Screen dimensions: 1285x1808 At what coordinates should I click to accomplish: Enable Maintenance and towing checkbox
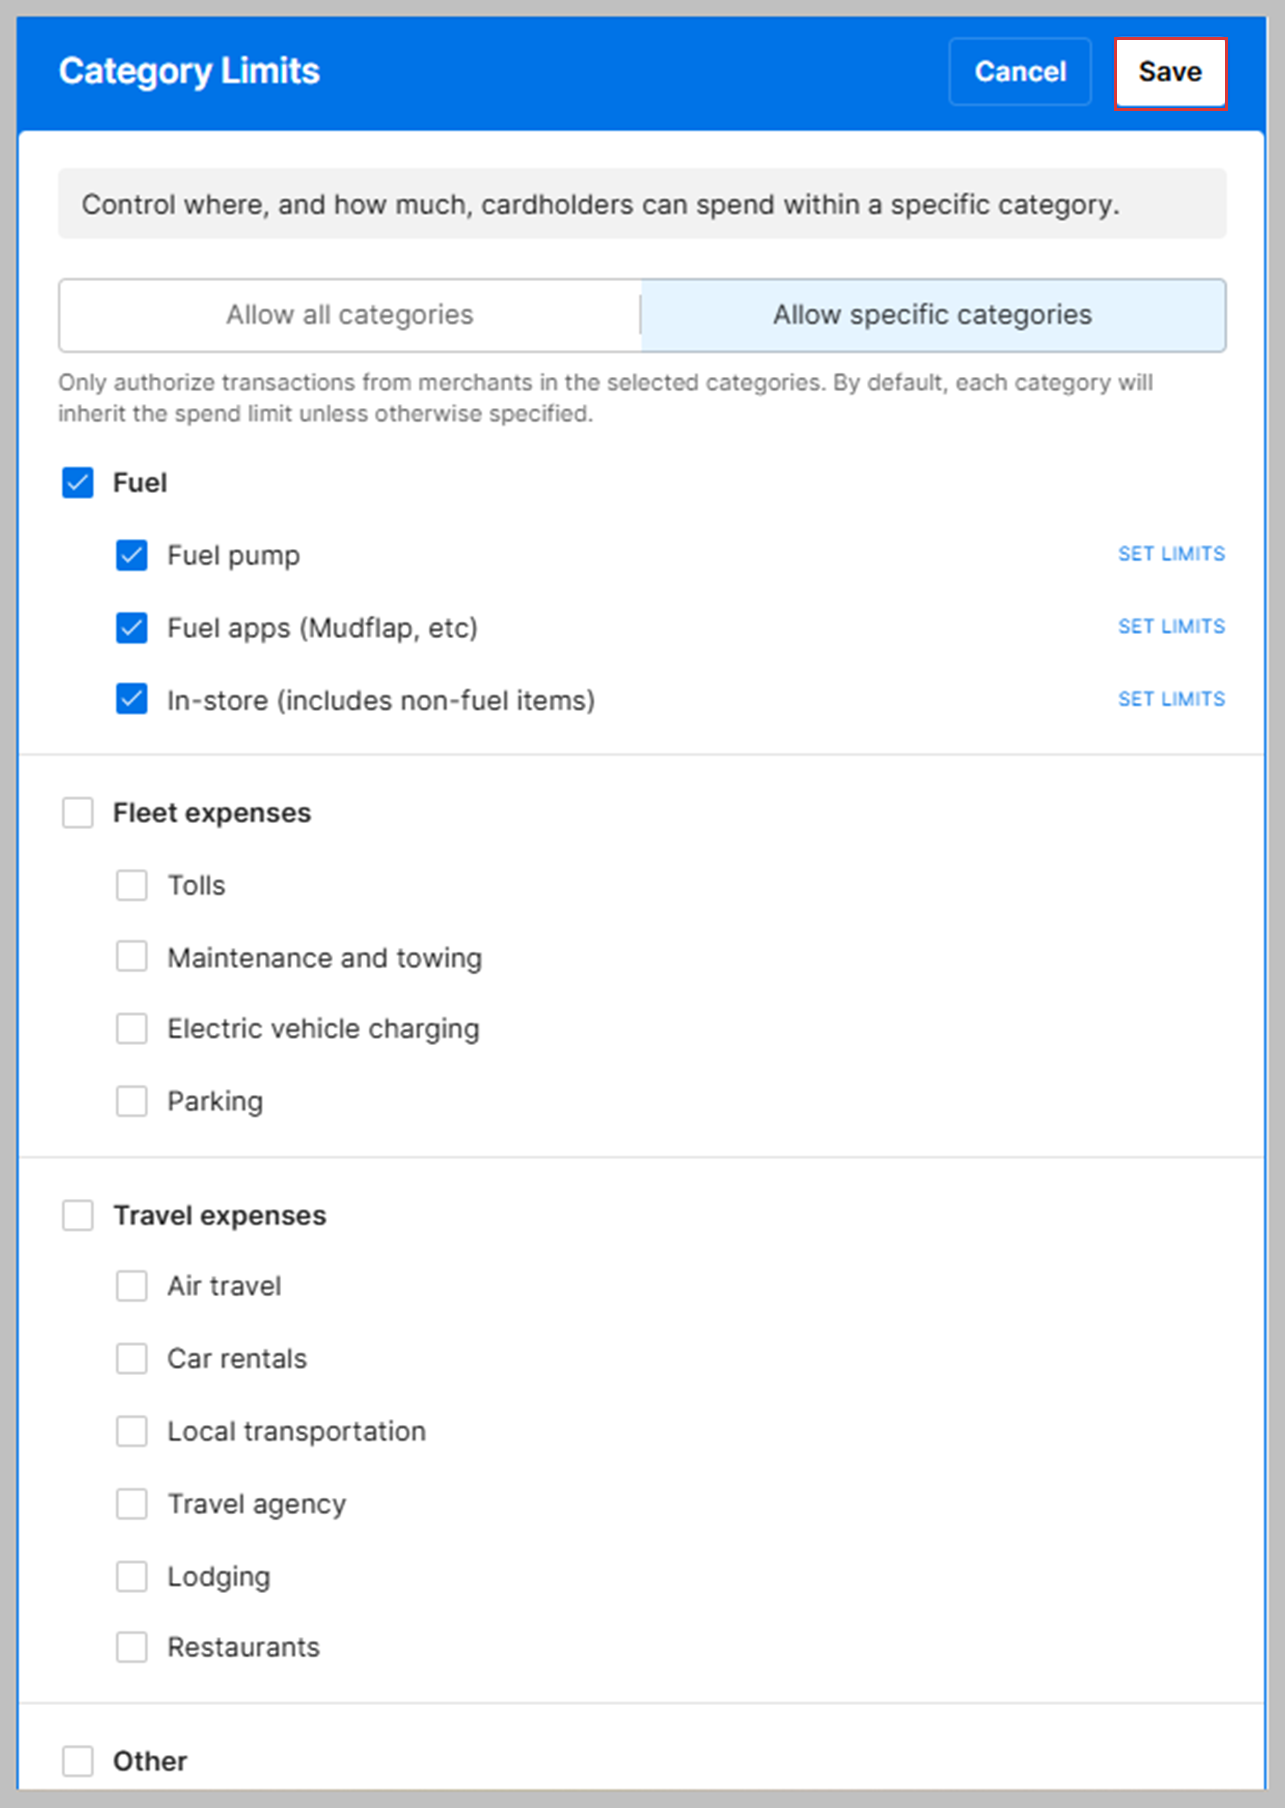click(132, 957)
